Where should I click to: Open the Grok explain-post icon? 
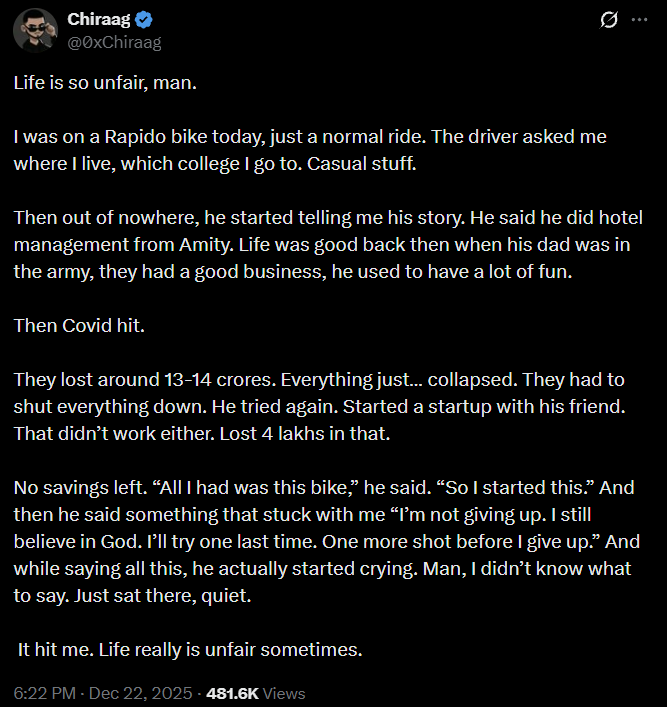(x=606, y=20)
